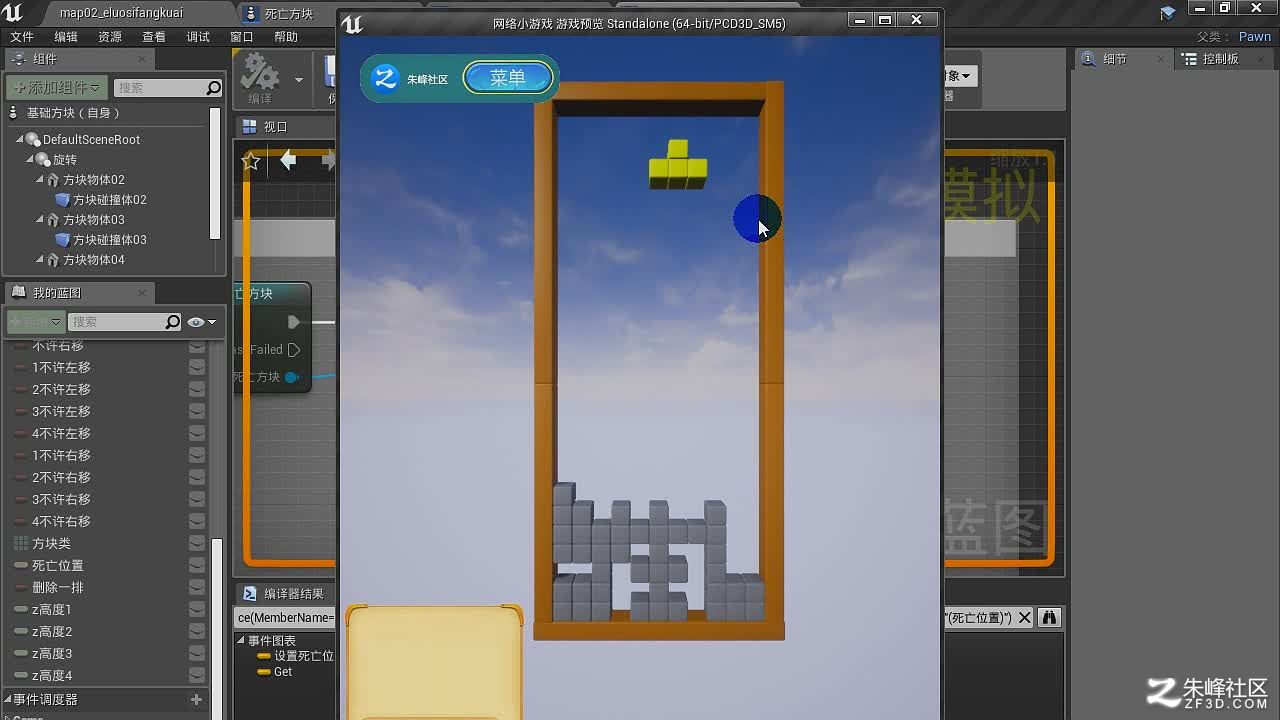Select the 3不许右移 variable
1280x720 pixels.
click(x=61, y=500)
